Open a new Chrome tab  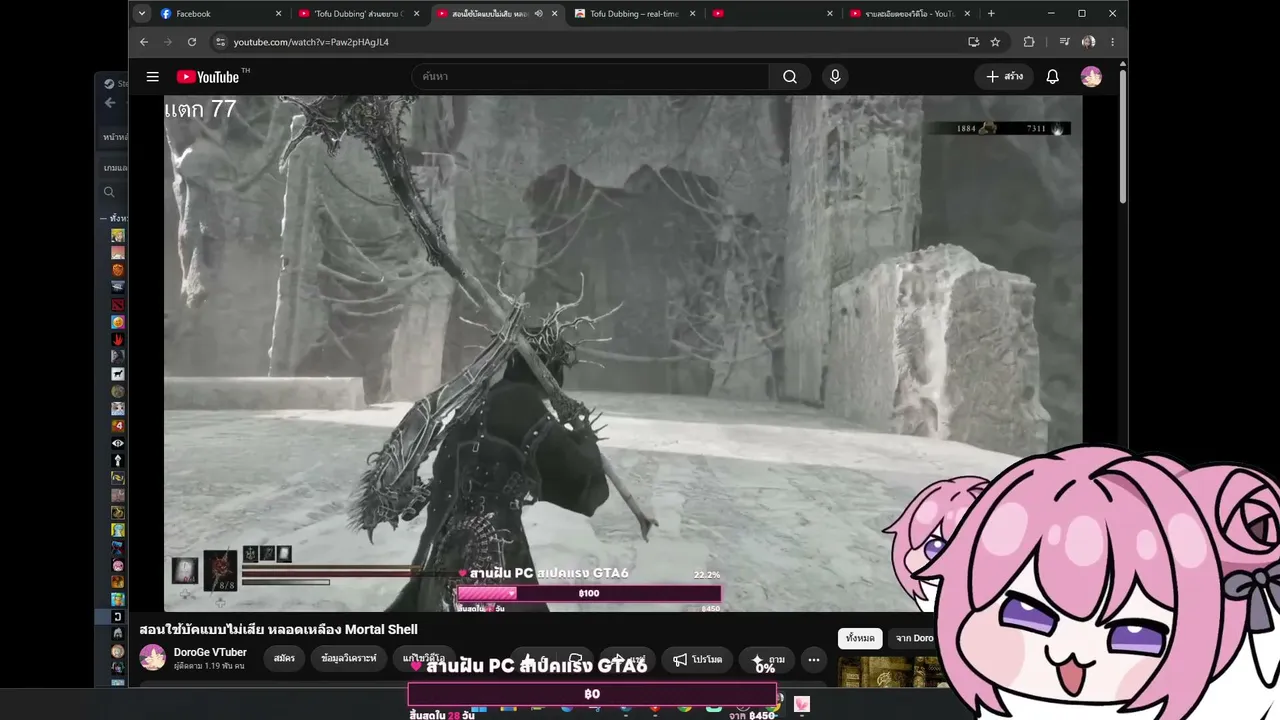tap(991, 14)
